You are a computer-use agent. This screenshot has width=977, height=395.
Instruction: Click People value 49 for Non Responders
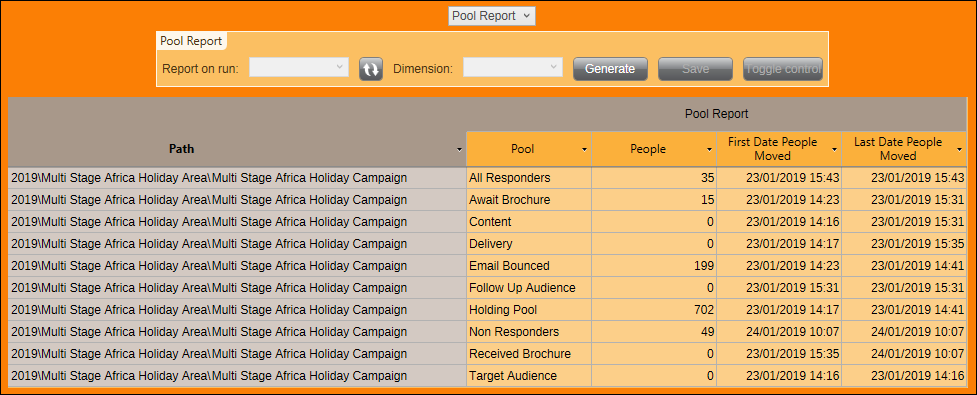point(654,331)
